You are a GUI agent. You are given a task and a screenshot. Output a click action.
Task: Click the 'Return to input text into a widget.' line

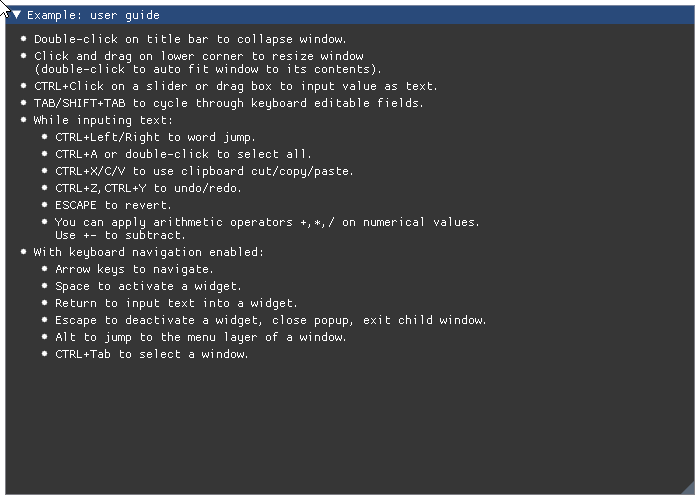(x=176, y=303)
